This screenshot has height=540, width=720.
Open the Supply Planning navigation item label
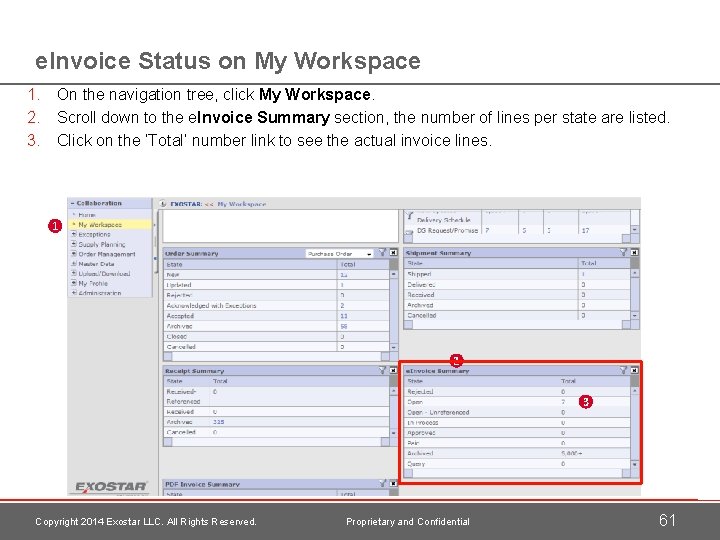tap(101, 244)
